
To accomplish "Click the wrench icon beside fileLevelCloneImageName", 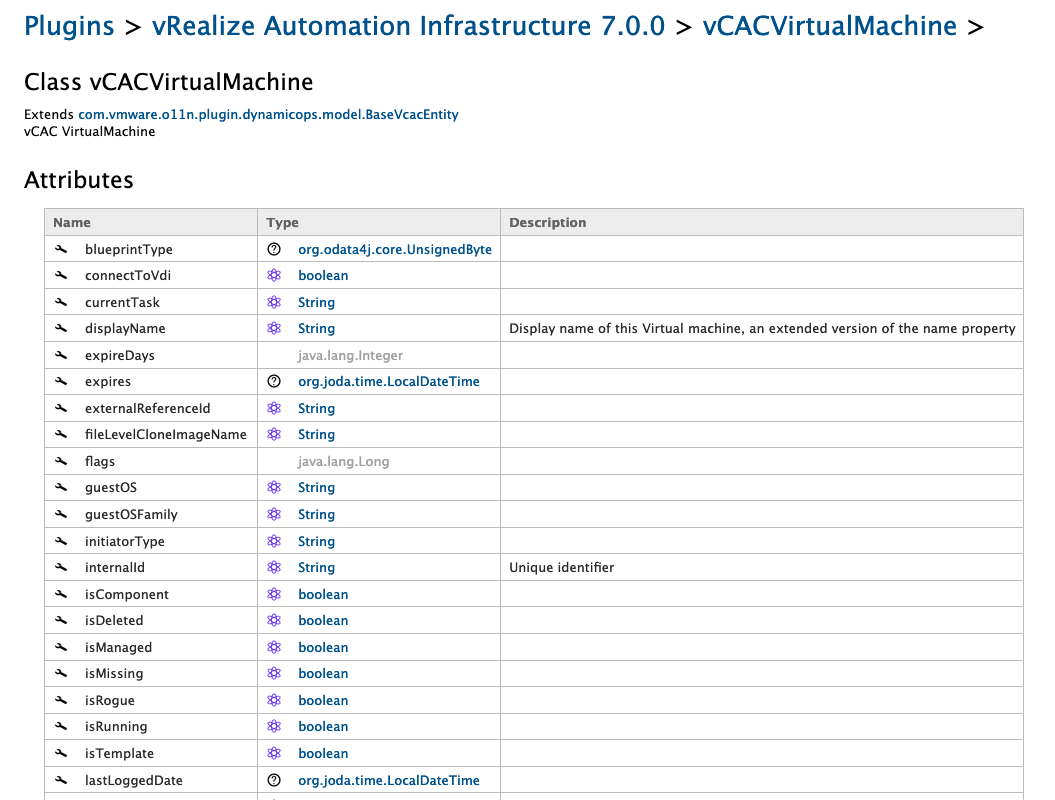I will point(61,435).
